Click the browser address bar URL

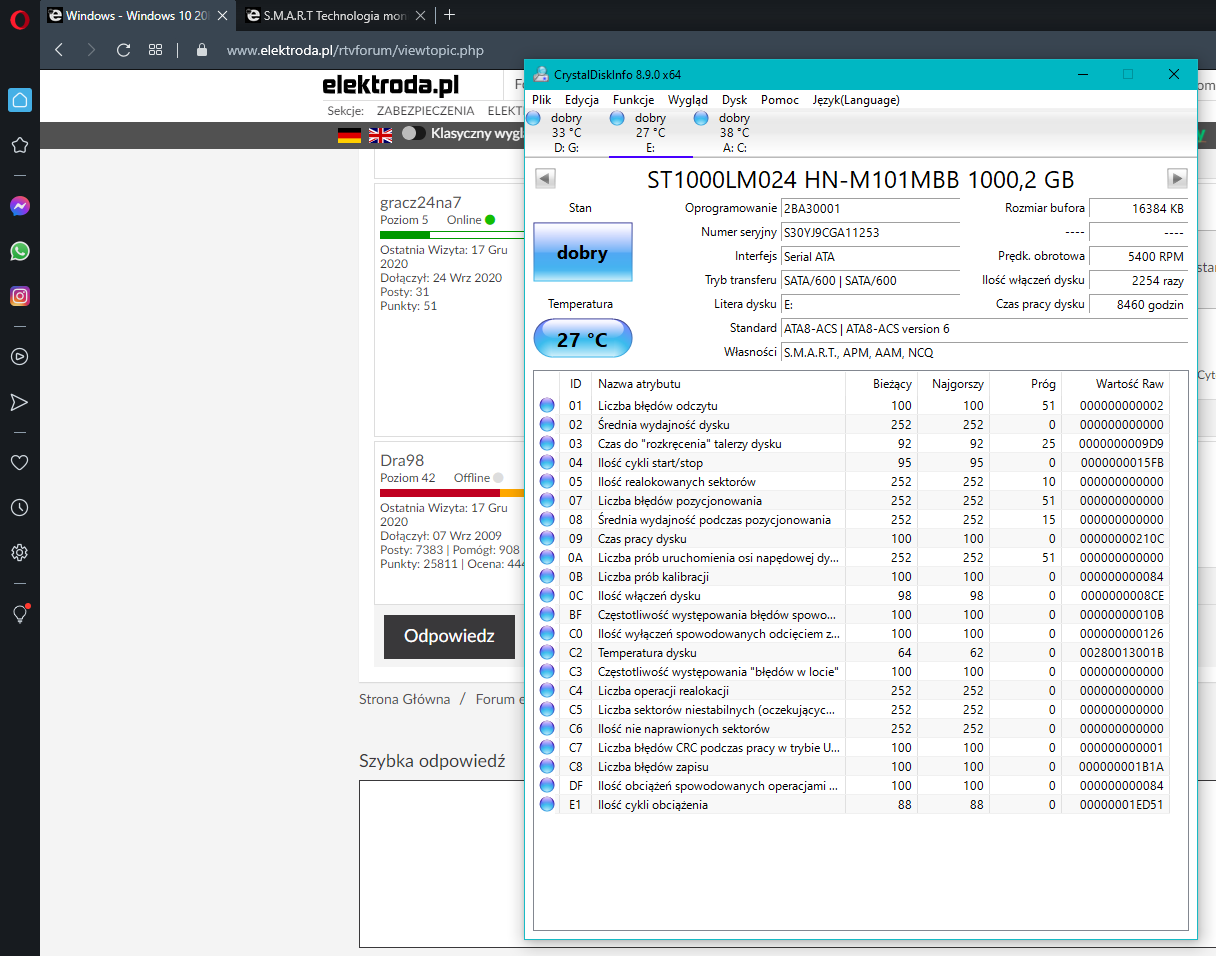click(x=355, y=50)
